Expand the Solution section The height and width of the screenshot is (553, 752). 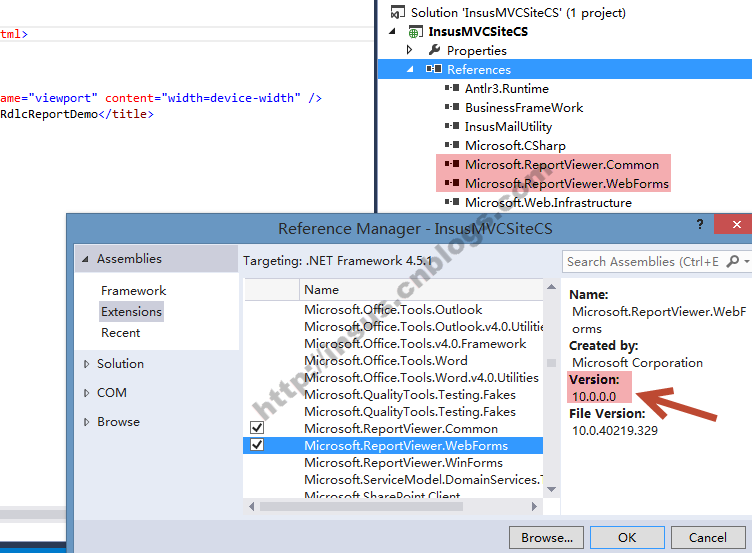[86, 364]
